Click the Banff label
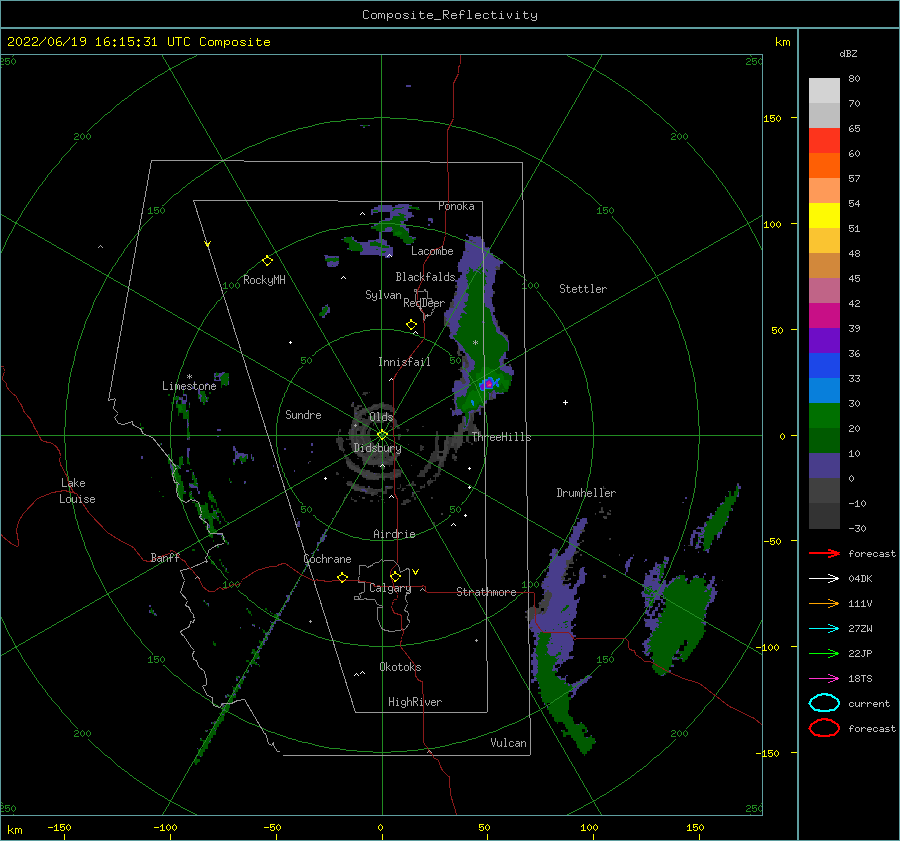The height and width of the screenshot is (841, 900). pos(165,557)
